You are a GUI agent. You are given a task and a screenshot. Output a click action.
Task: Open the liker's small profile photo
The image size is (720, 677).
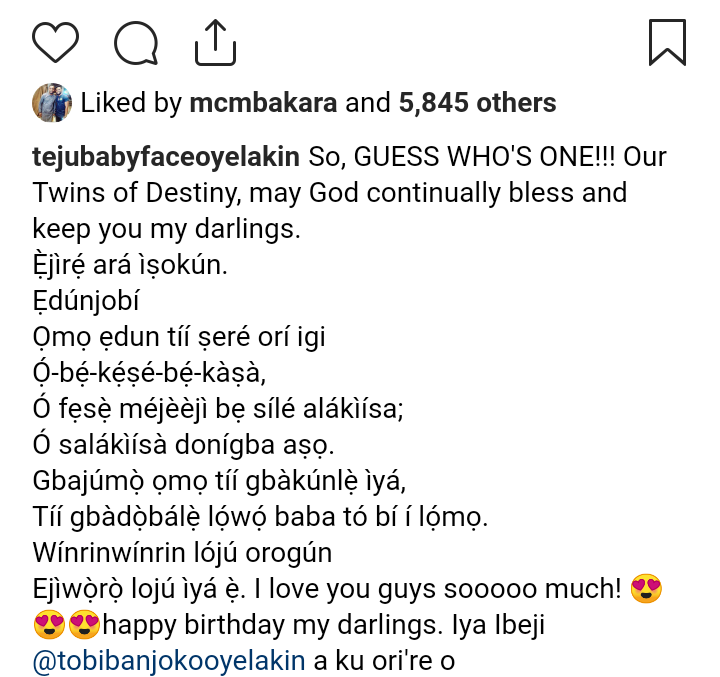click(x=50, y=102)
